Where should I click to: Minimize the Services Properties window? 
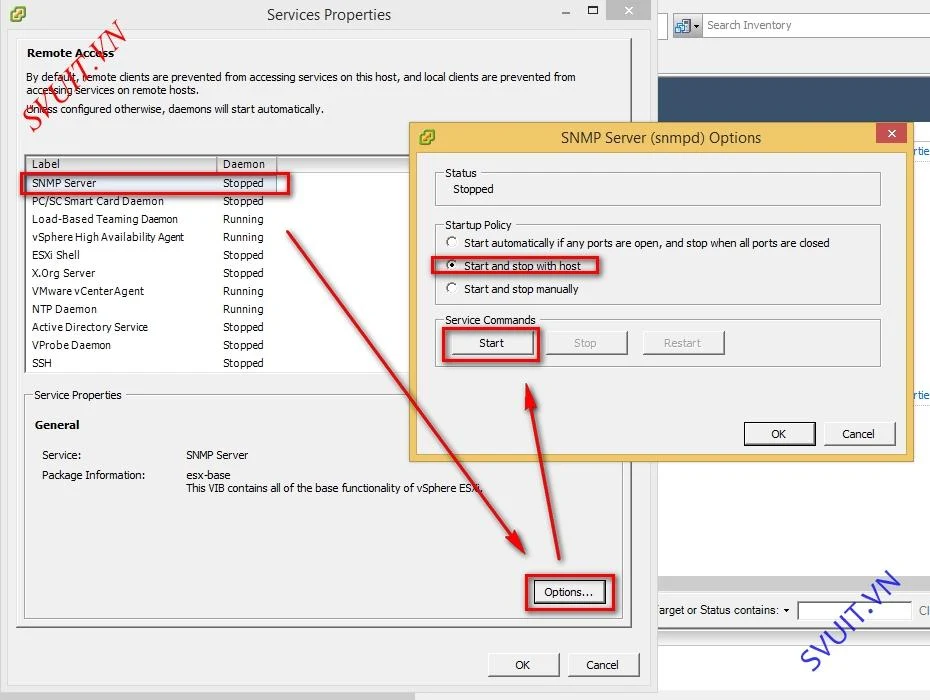tap(566, 12)
